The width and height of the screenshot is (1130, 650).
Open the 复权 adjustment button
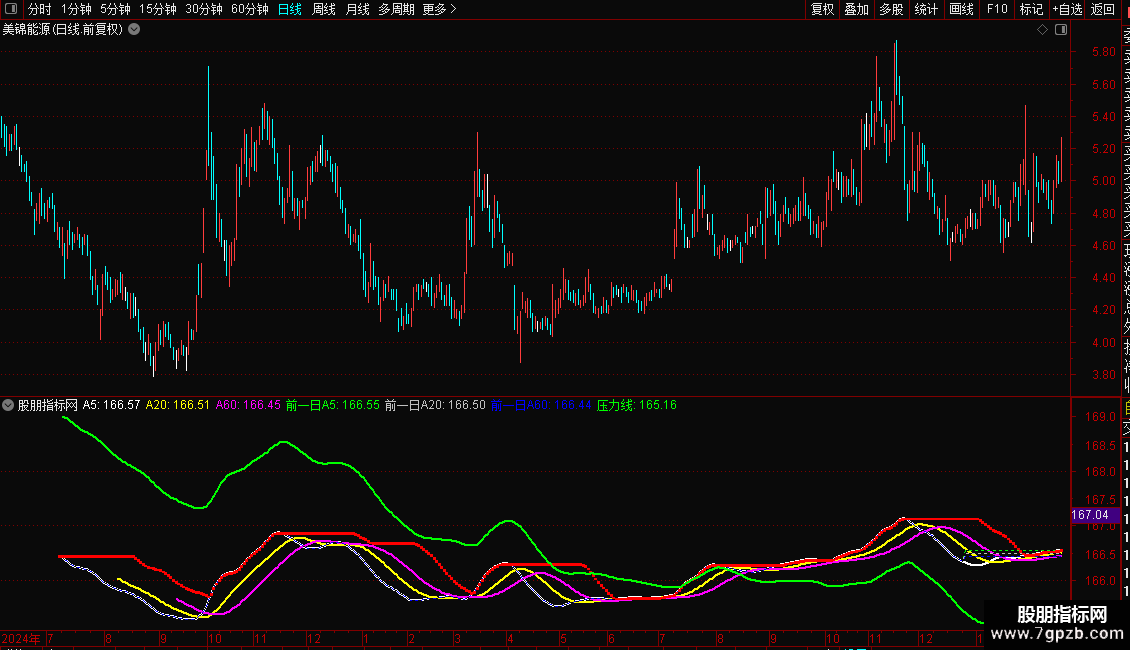[x=822, y=9]
